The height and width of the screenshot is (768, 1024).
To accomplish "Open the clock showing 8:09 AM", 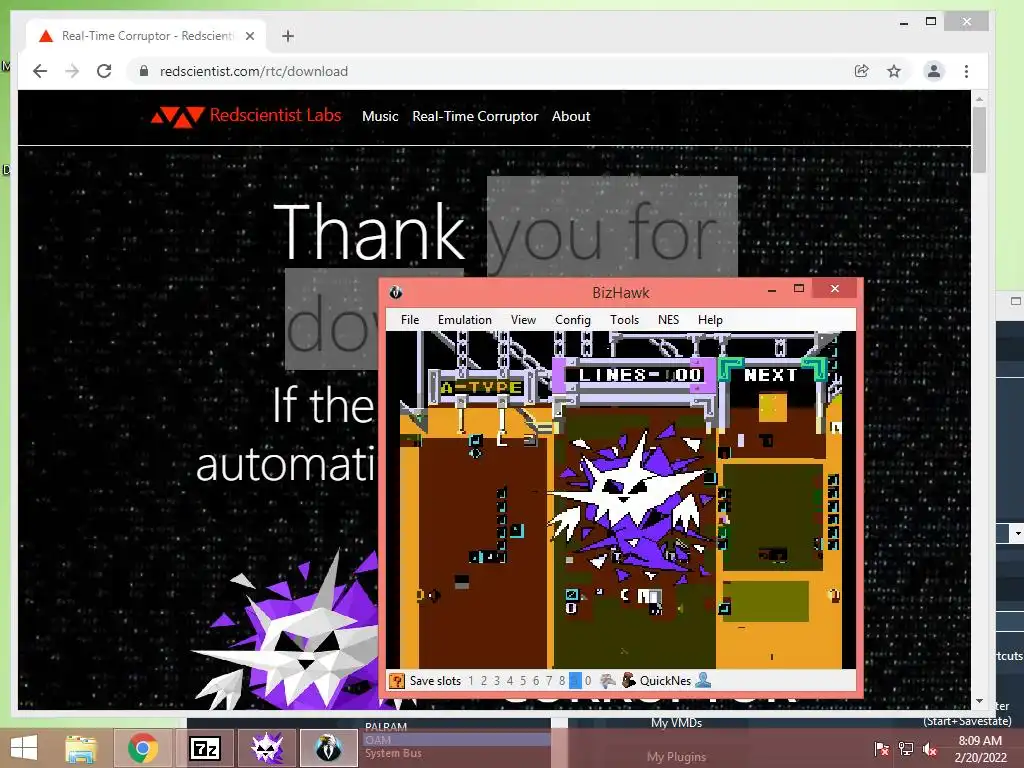I will pos(980,749).
